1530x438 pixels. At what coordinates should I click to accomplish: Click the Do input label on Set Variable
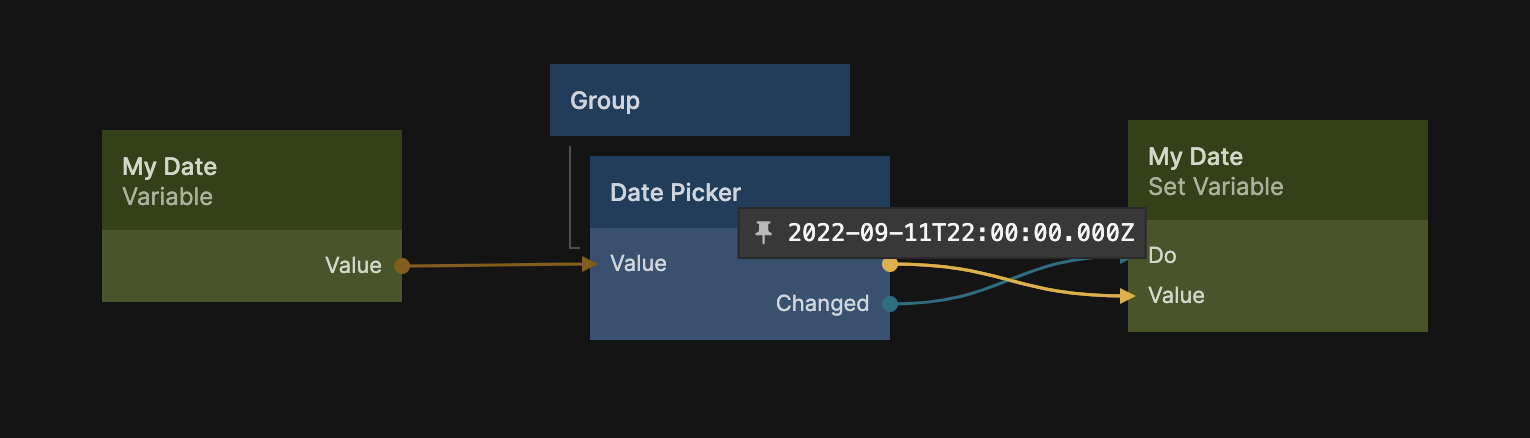click(x=1162, y=255)
